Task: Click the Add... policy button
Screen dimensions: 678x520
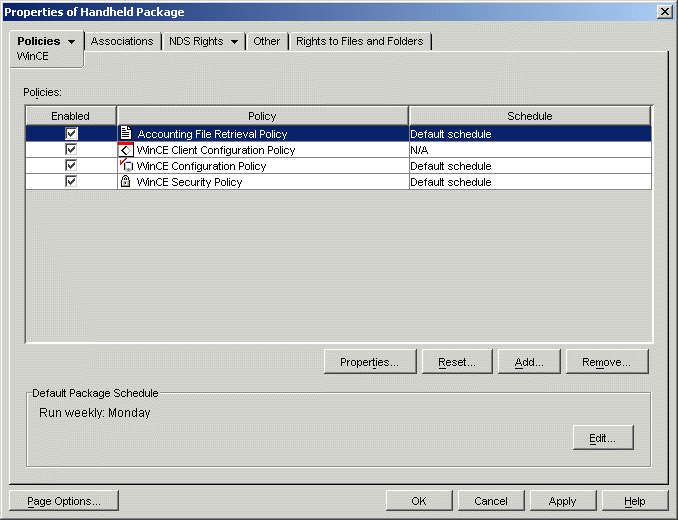Action: tap(529, 362)
